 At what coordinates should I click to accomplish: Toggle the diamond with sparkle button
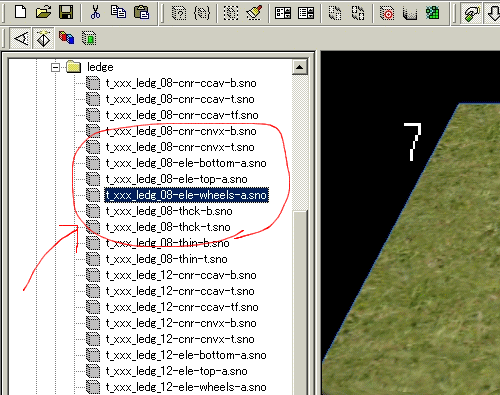tap(44, 39)
